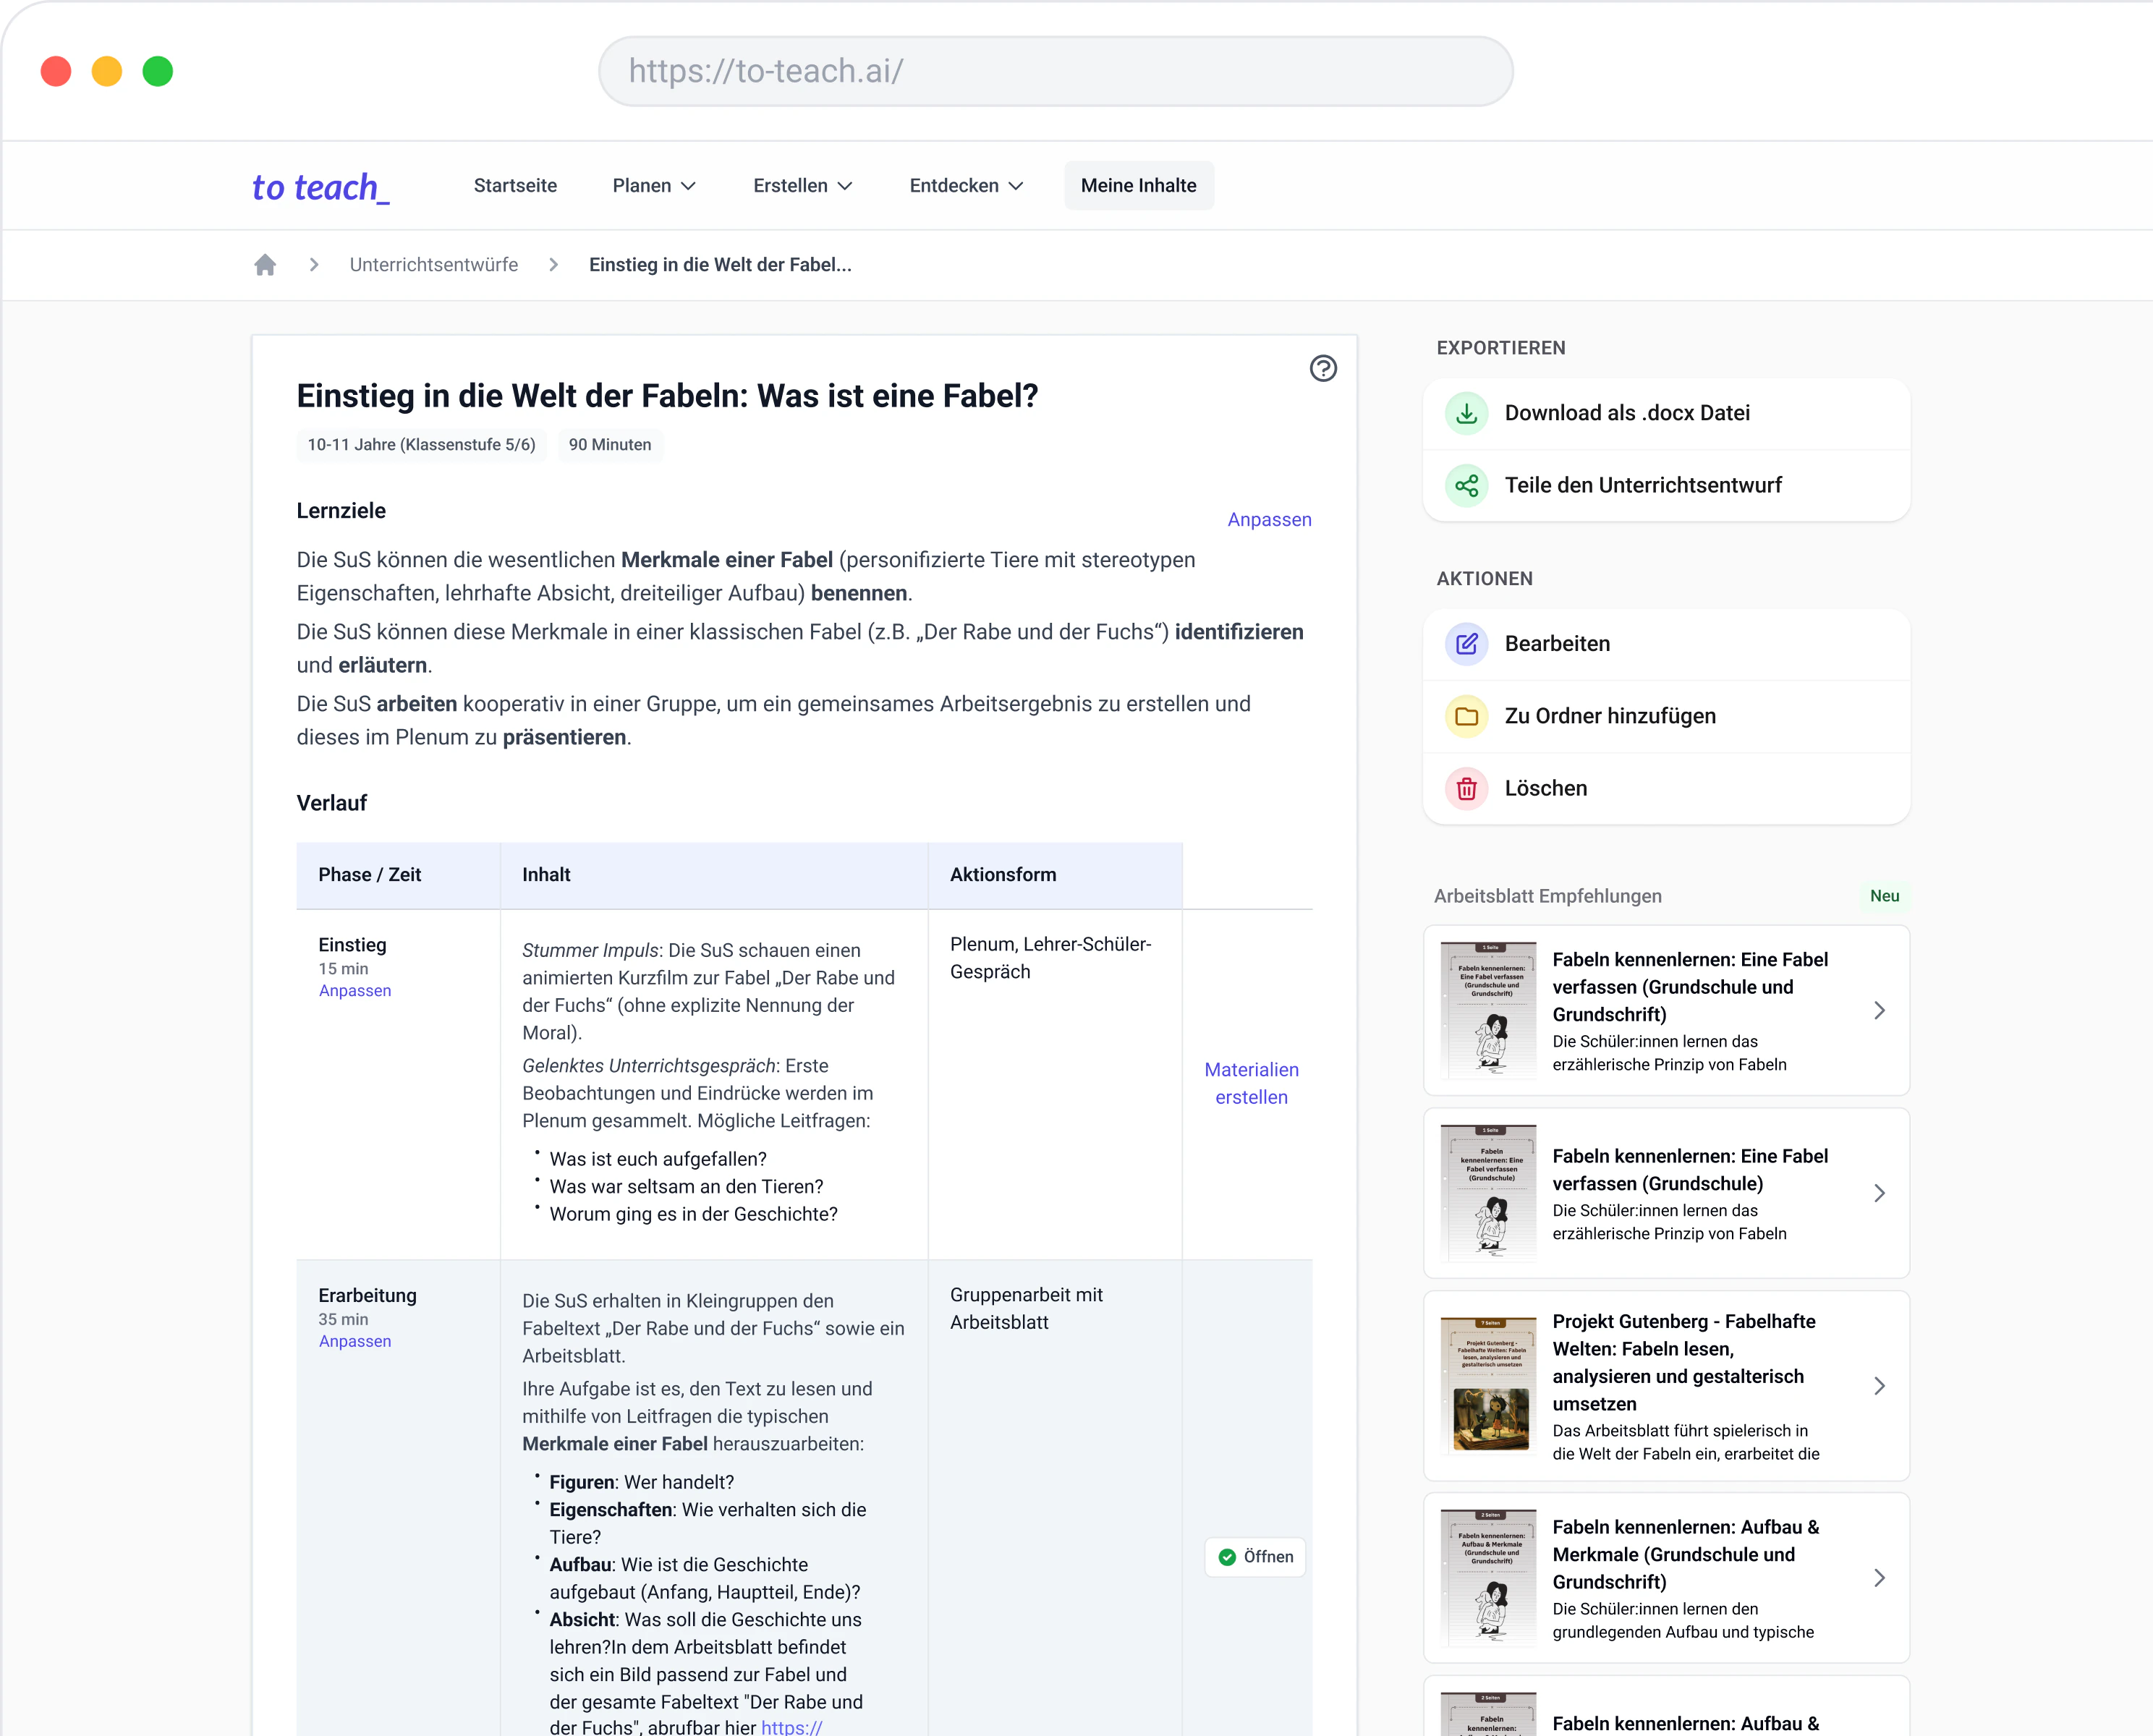
Task: Click the blue pencil edit icon
Action: tap(1466, 644)
